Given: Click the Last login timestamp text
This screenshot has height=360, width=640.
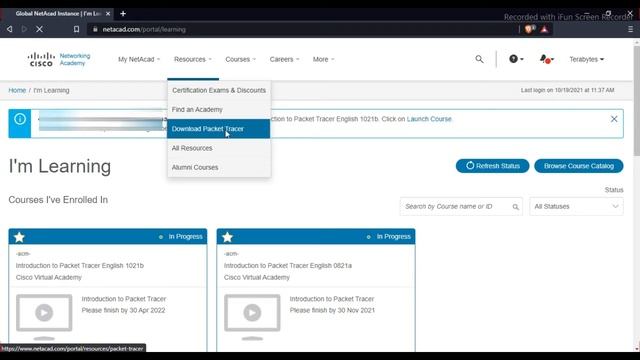Looking at the screenshot, I should point(567,90).
